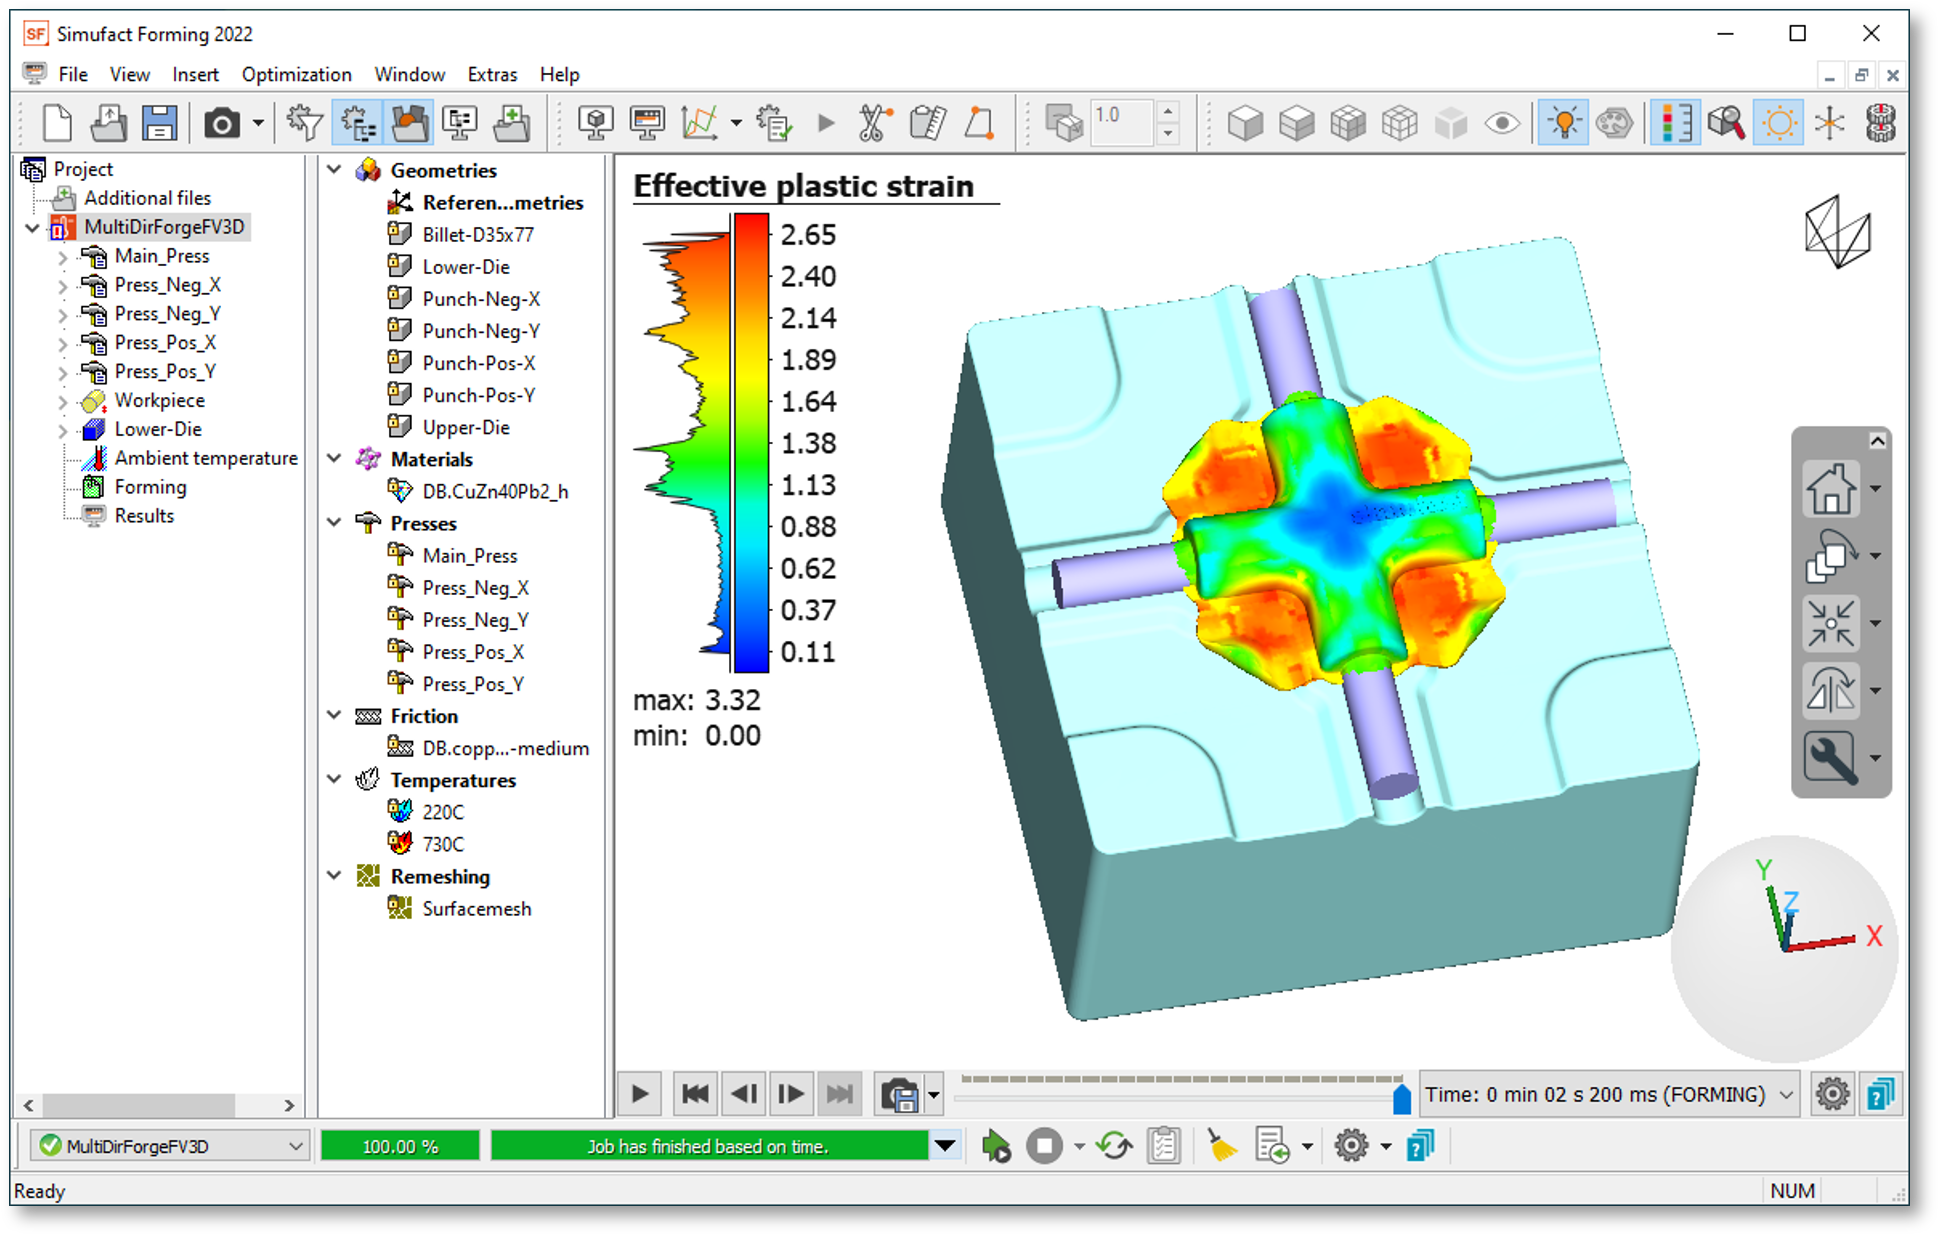Expand the Workpiece tree node

click(63, 401)
